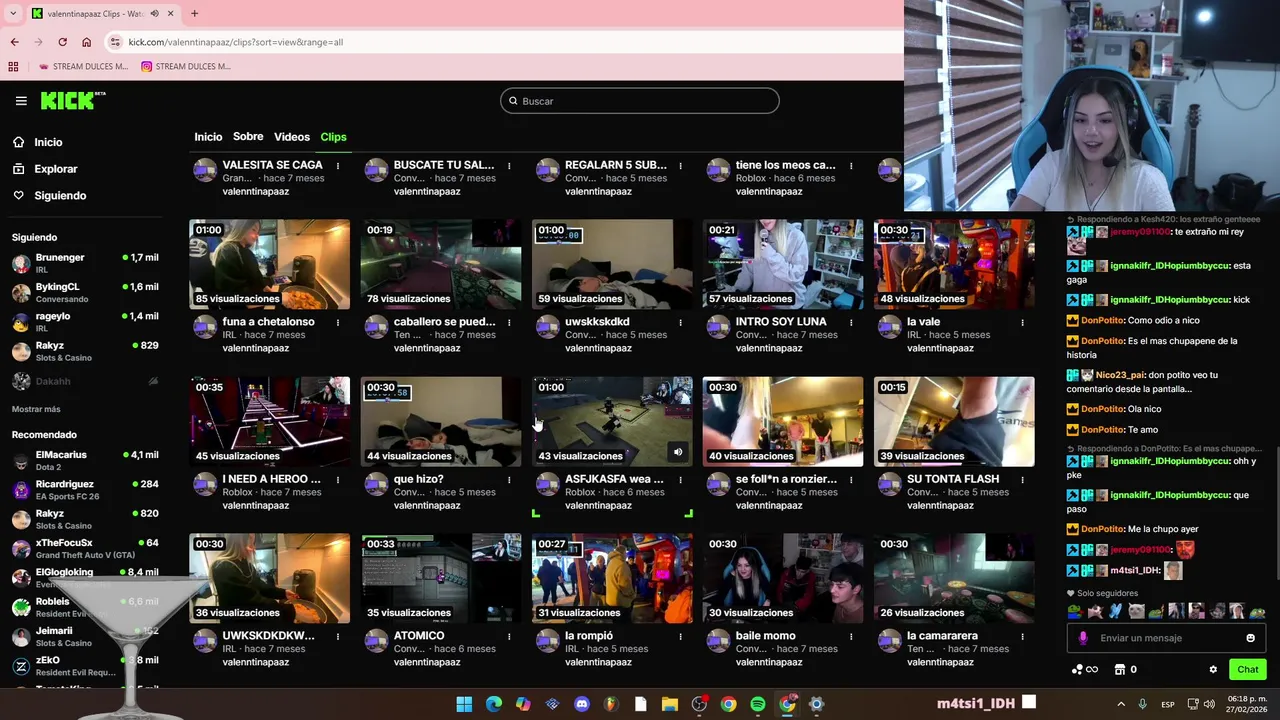Open the xTheFocuSx recommended channel

pyautogui.click(x=85, y=548)
